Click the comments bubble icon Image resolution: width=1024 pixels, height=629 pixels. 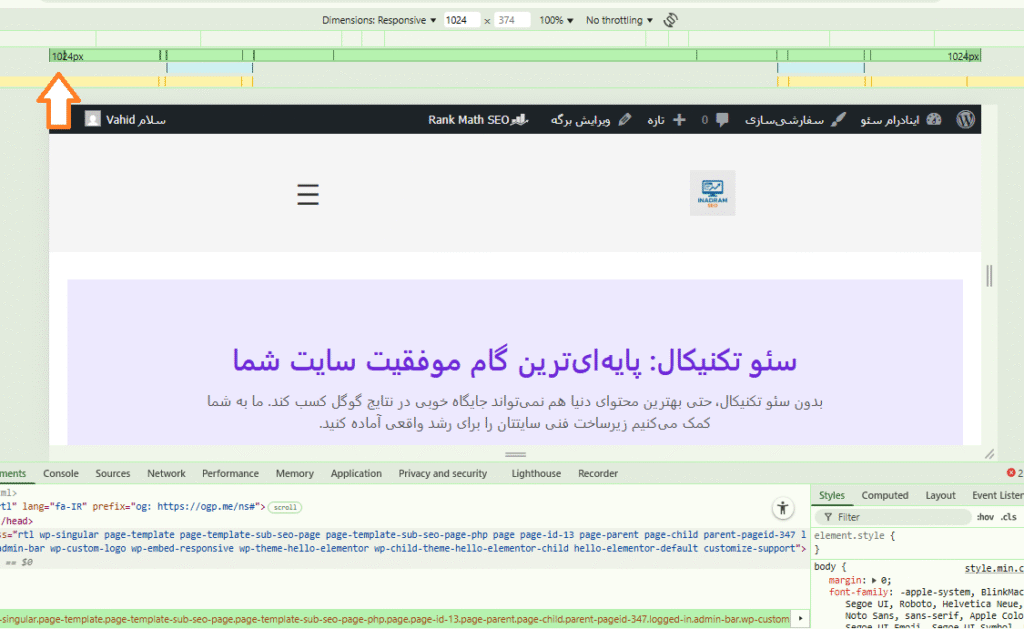click(x=722, y=120)
